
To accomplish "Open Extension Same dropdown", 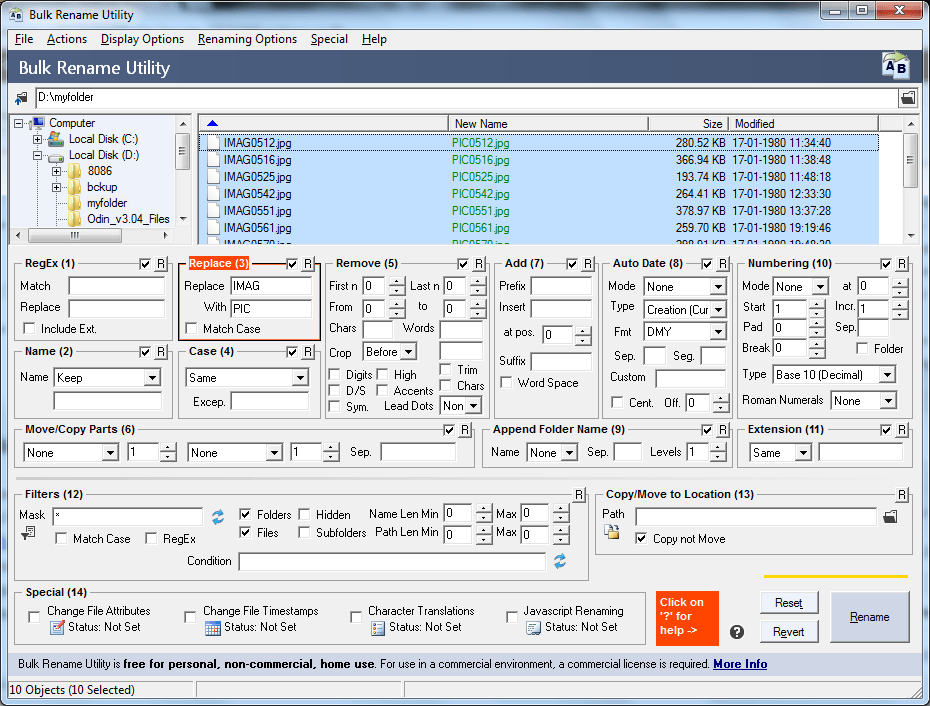I will [803, 453].
